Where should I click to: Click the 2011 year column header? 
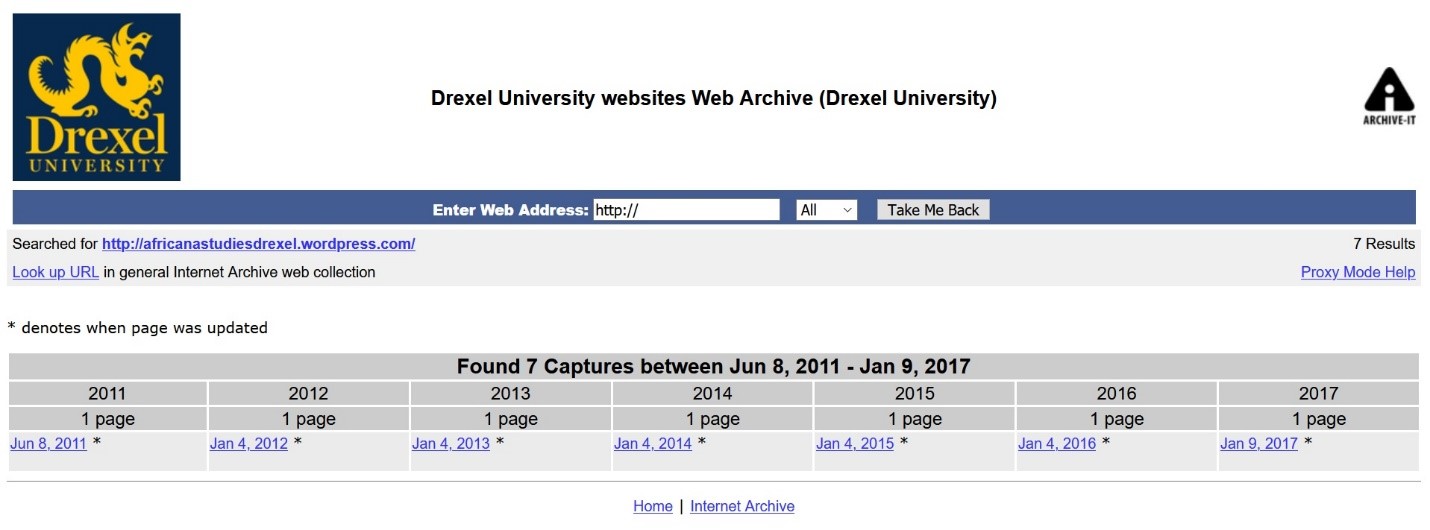point(108,393)
